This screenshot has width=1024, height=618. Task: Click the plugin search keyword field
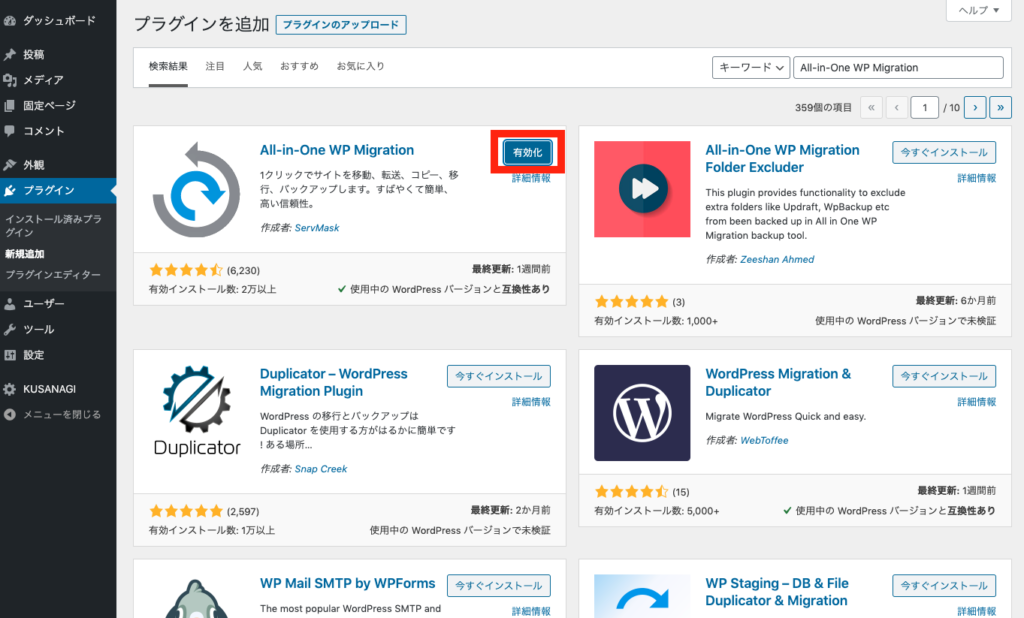pyautogui.click(x=898, y=67)
